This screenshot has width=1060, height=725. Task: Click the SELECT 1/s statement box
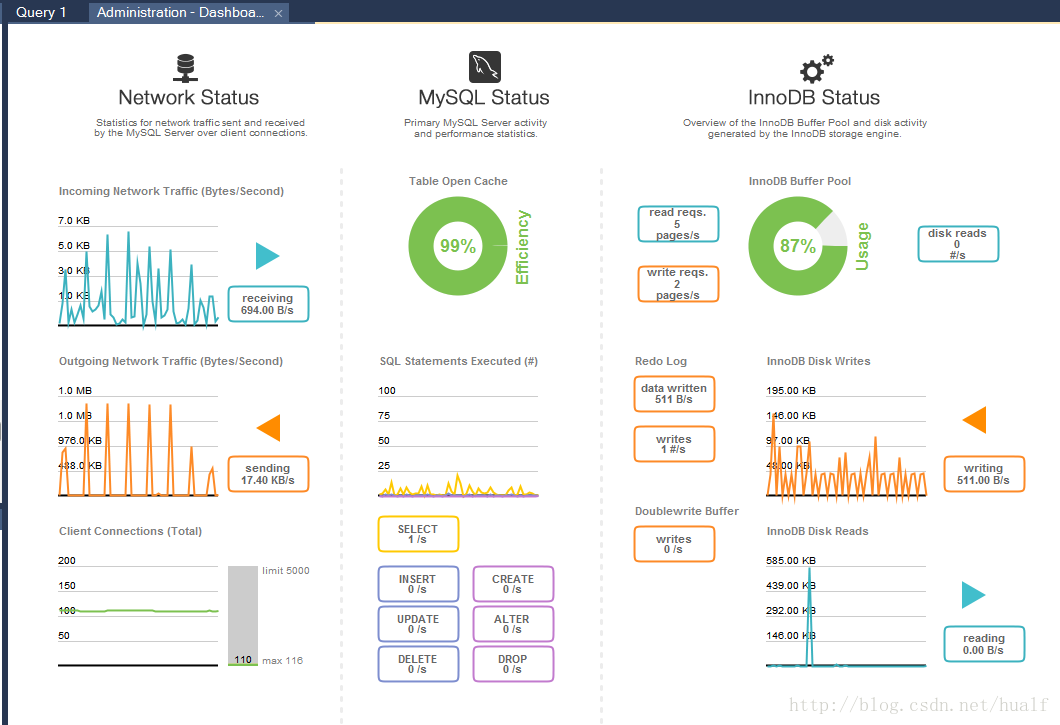(x=418, y=534)
